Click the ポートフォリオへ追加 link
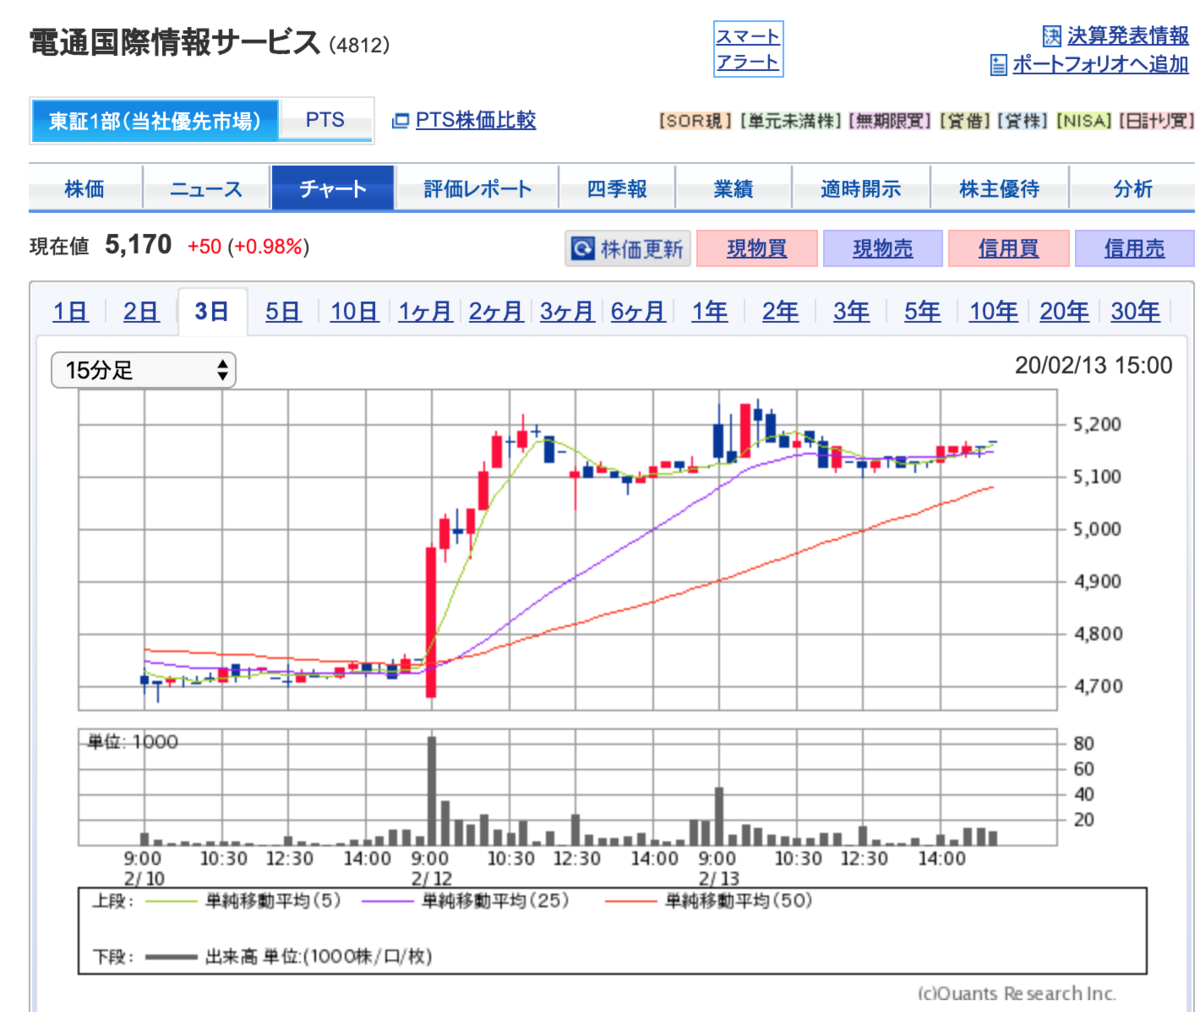 click(x=1100, y=65)
